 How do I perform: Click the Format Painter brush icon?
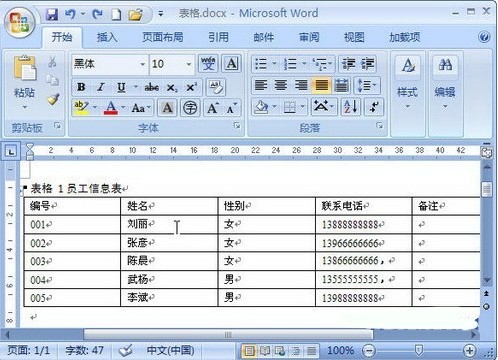tap(53, 99)
